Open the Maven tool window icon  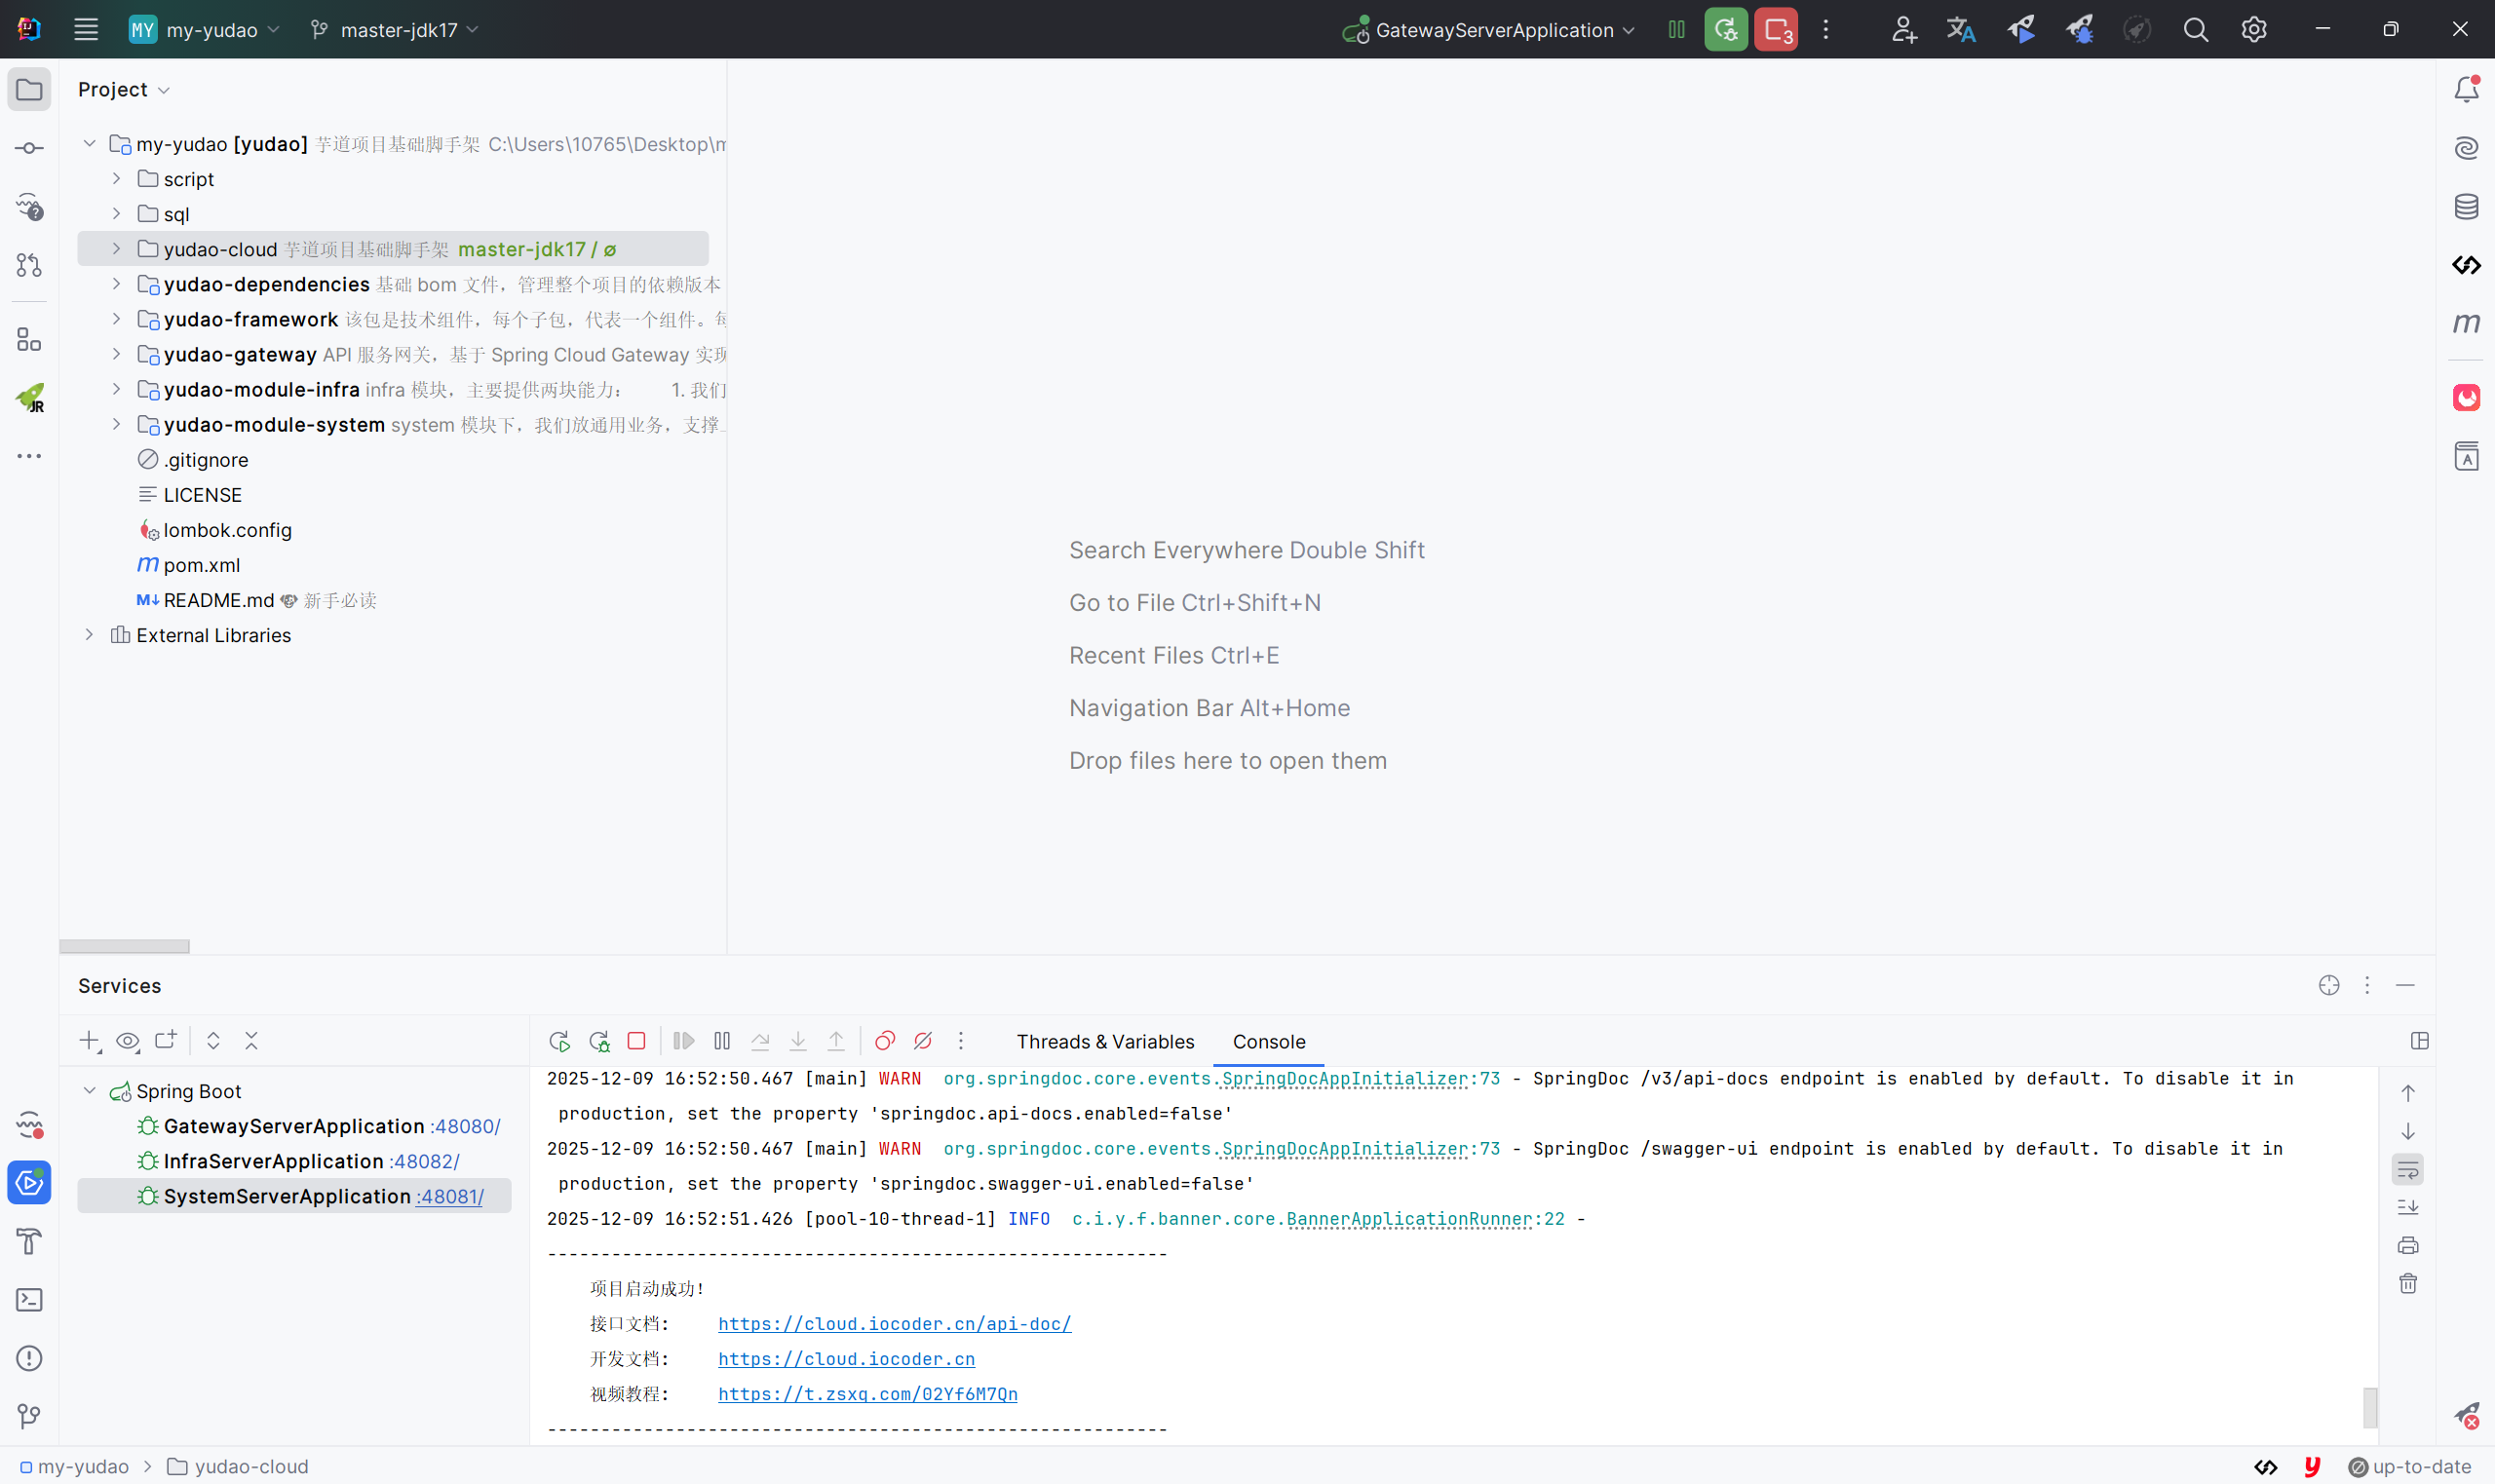click(x=2466, y=323)
